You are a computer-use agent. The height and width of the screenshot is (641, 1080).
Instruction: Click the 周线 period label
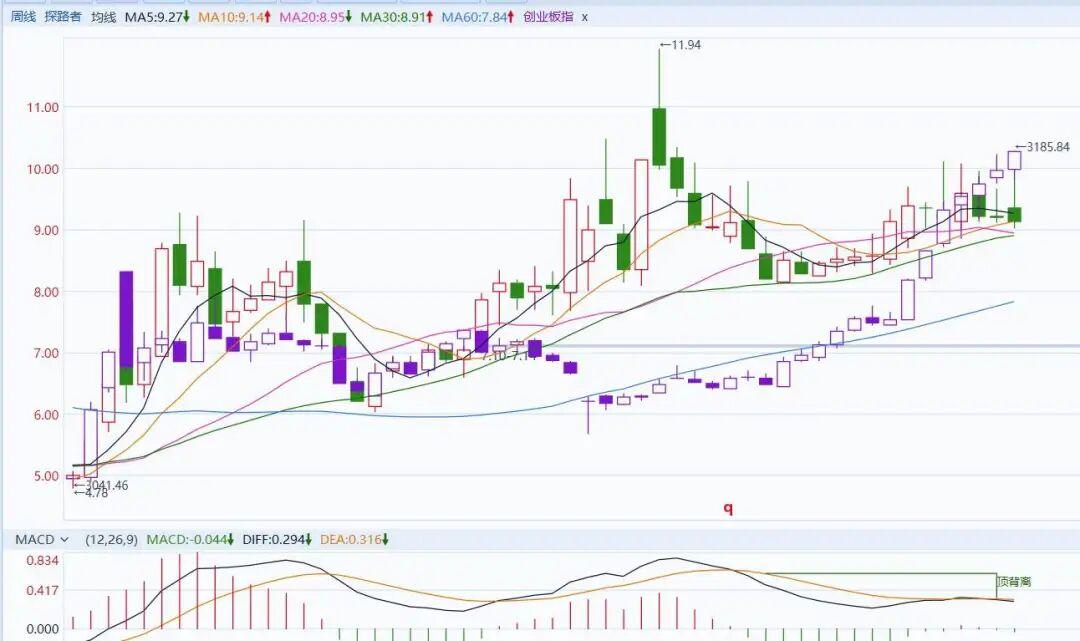[x=23, y=17]
